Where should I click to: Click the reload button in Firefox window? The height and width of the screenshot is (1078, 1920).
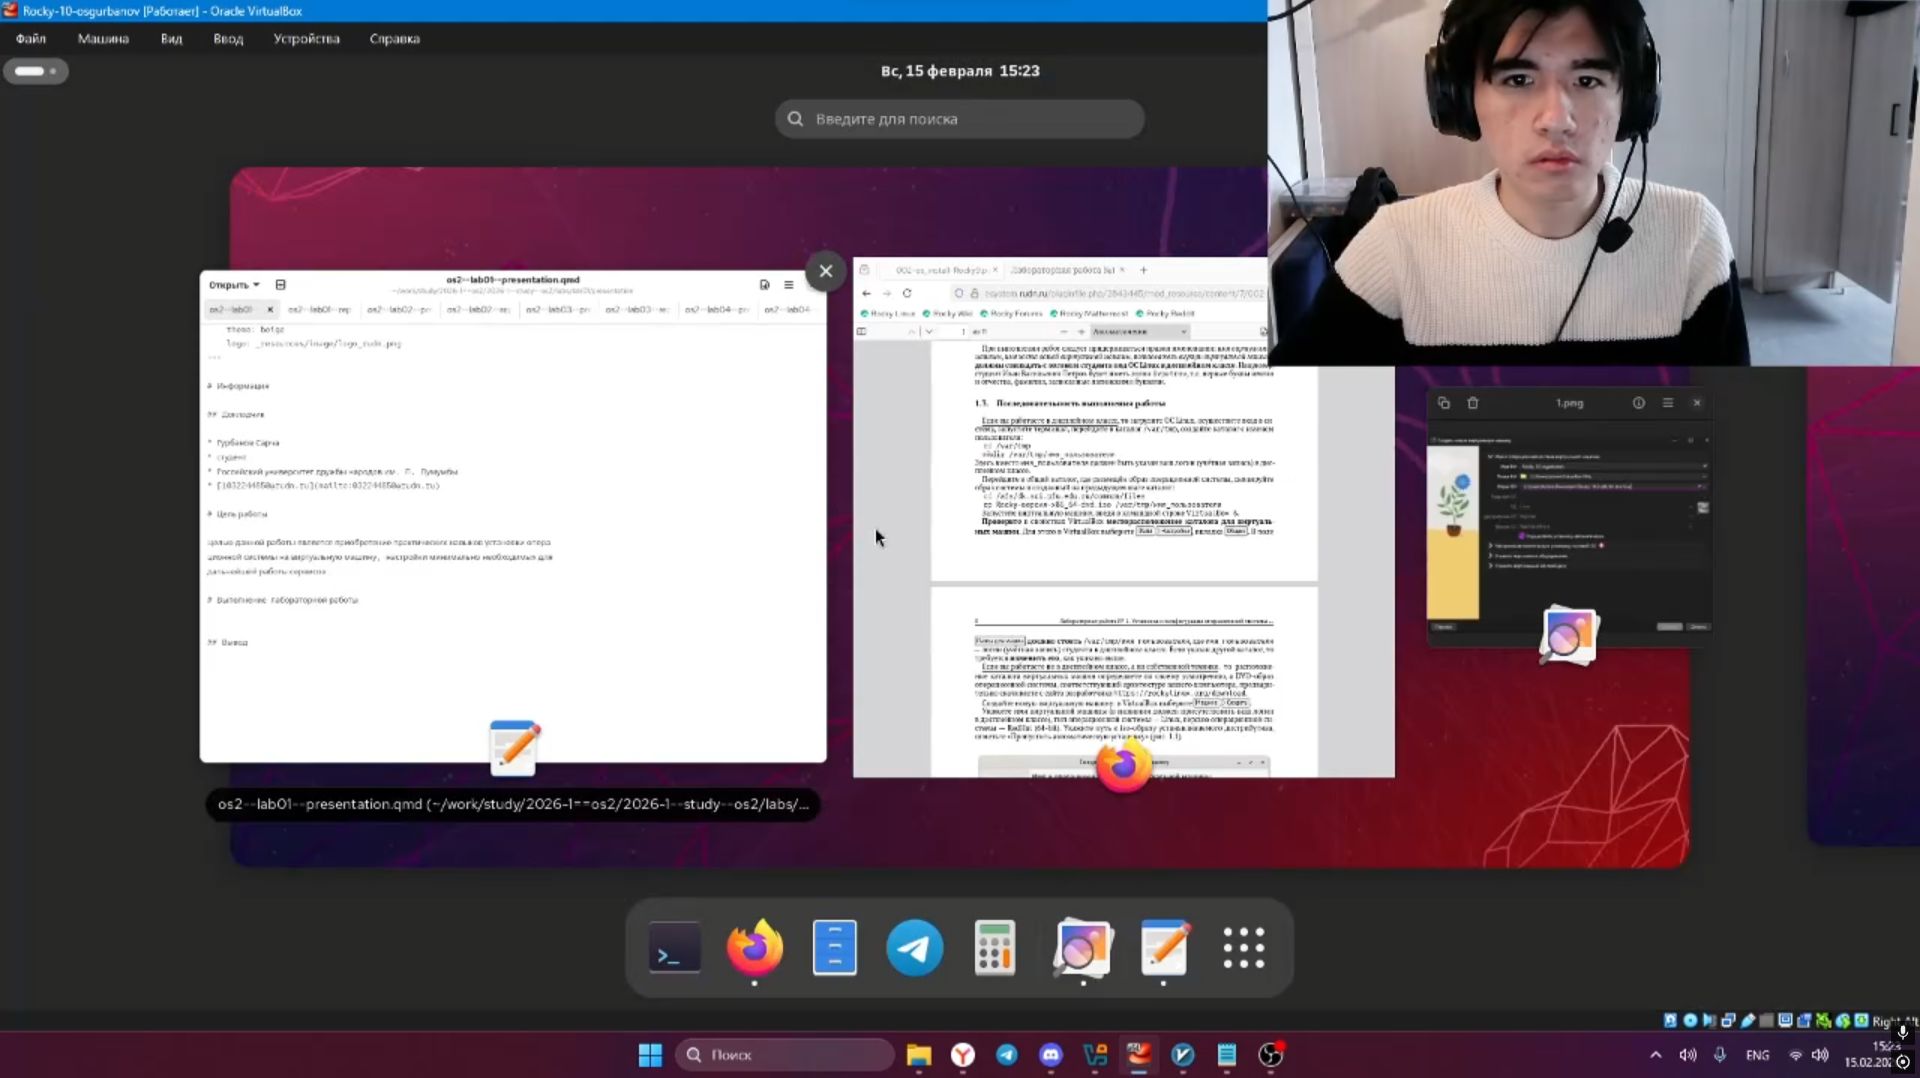click(x=907, y=293)
